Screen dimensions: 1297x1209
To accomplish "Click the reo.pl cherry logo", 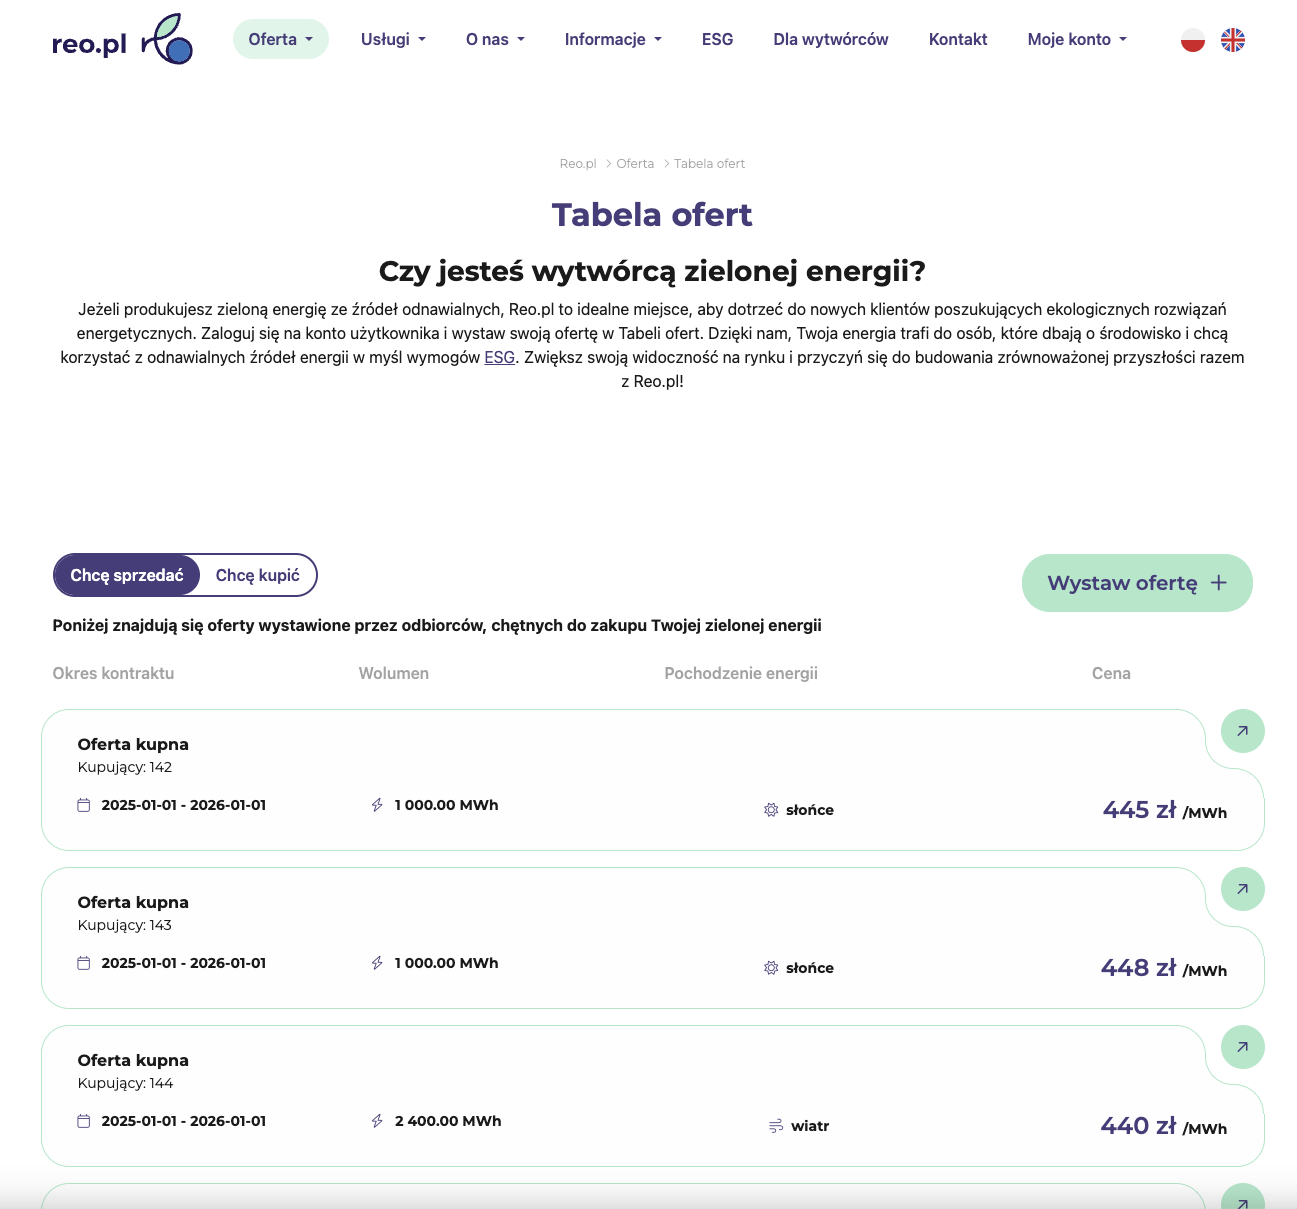I will point(122,40).
